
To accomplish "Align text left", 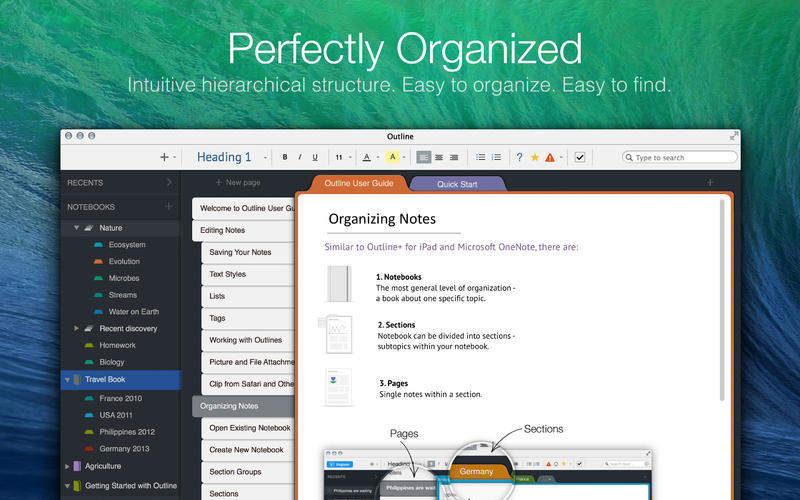I will coord(423,157).
